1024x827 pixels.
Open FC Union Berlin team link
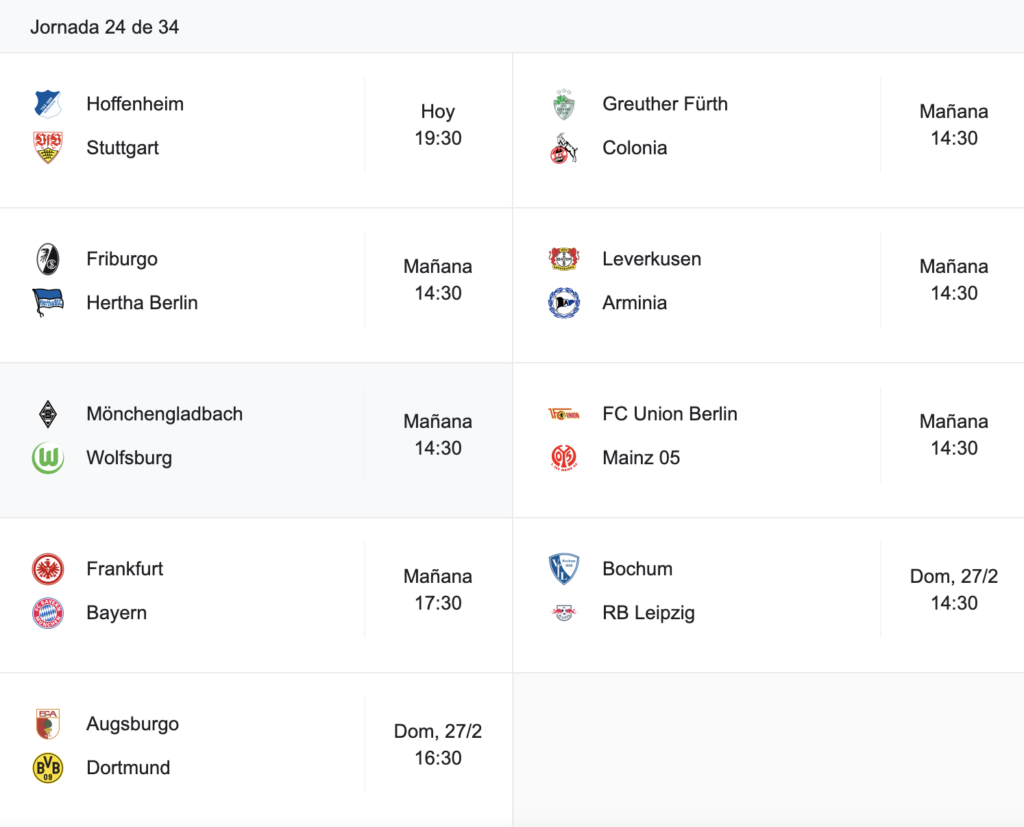(670, 414)
